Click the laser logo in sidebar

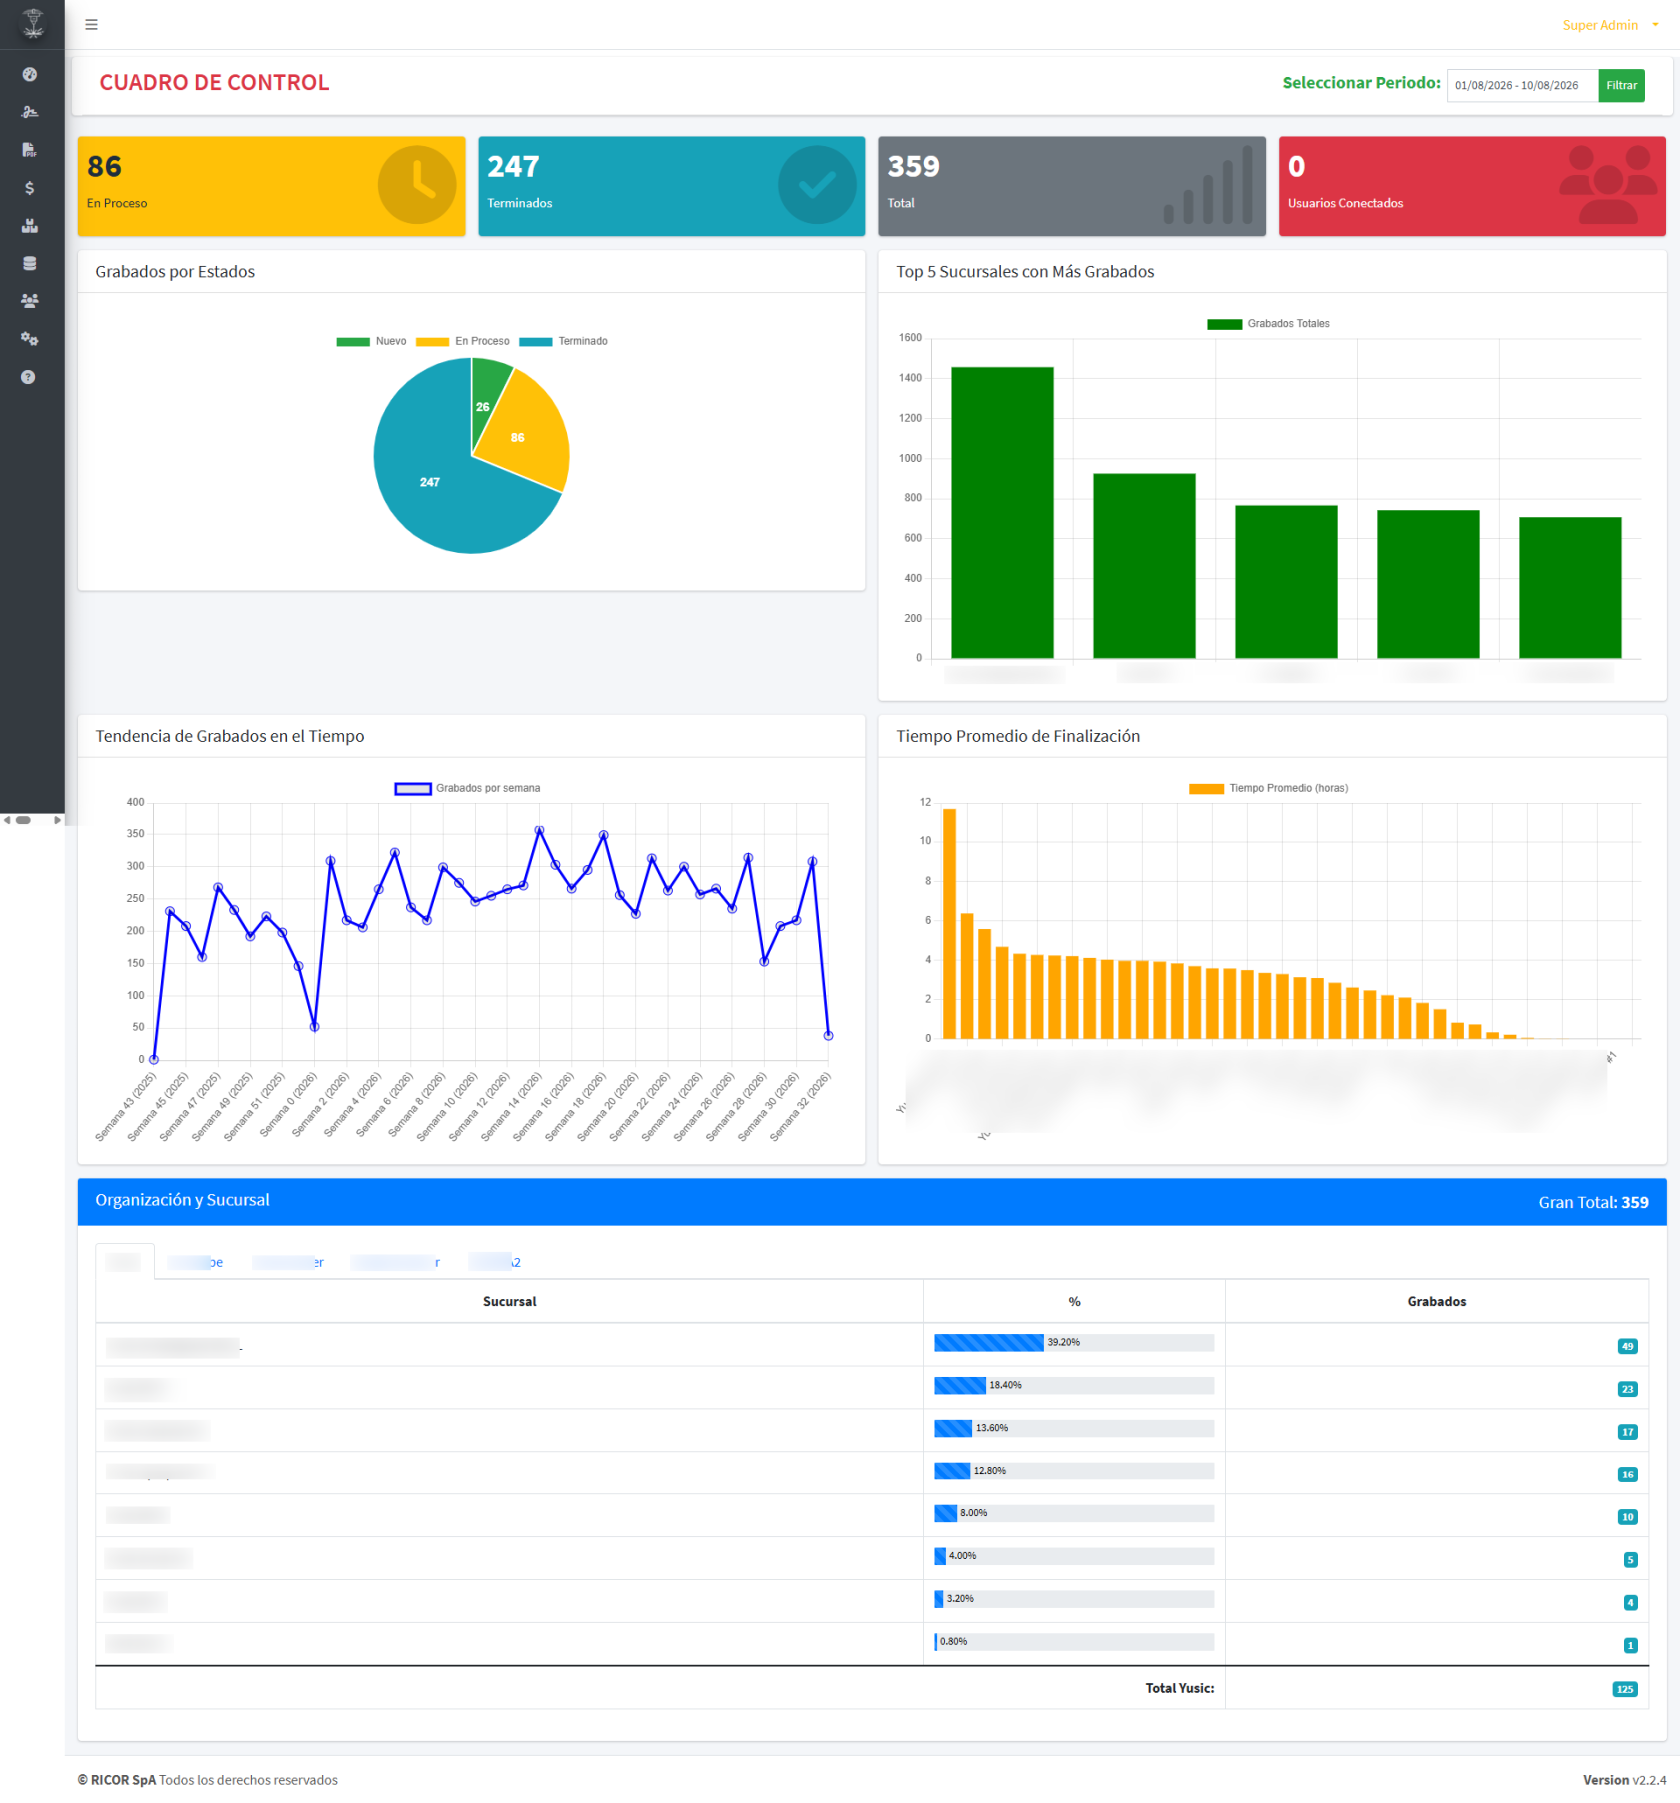(x=32, y=24)
